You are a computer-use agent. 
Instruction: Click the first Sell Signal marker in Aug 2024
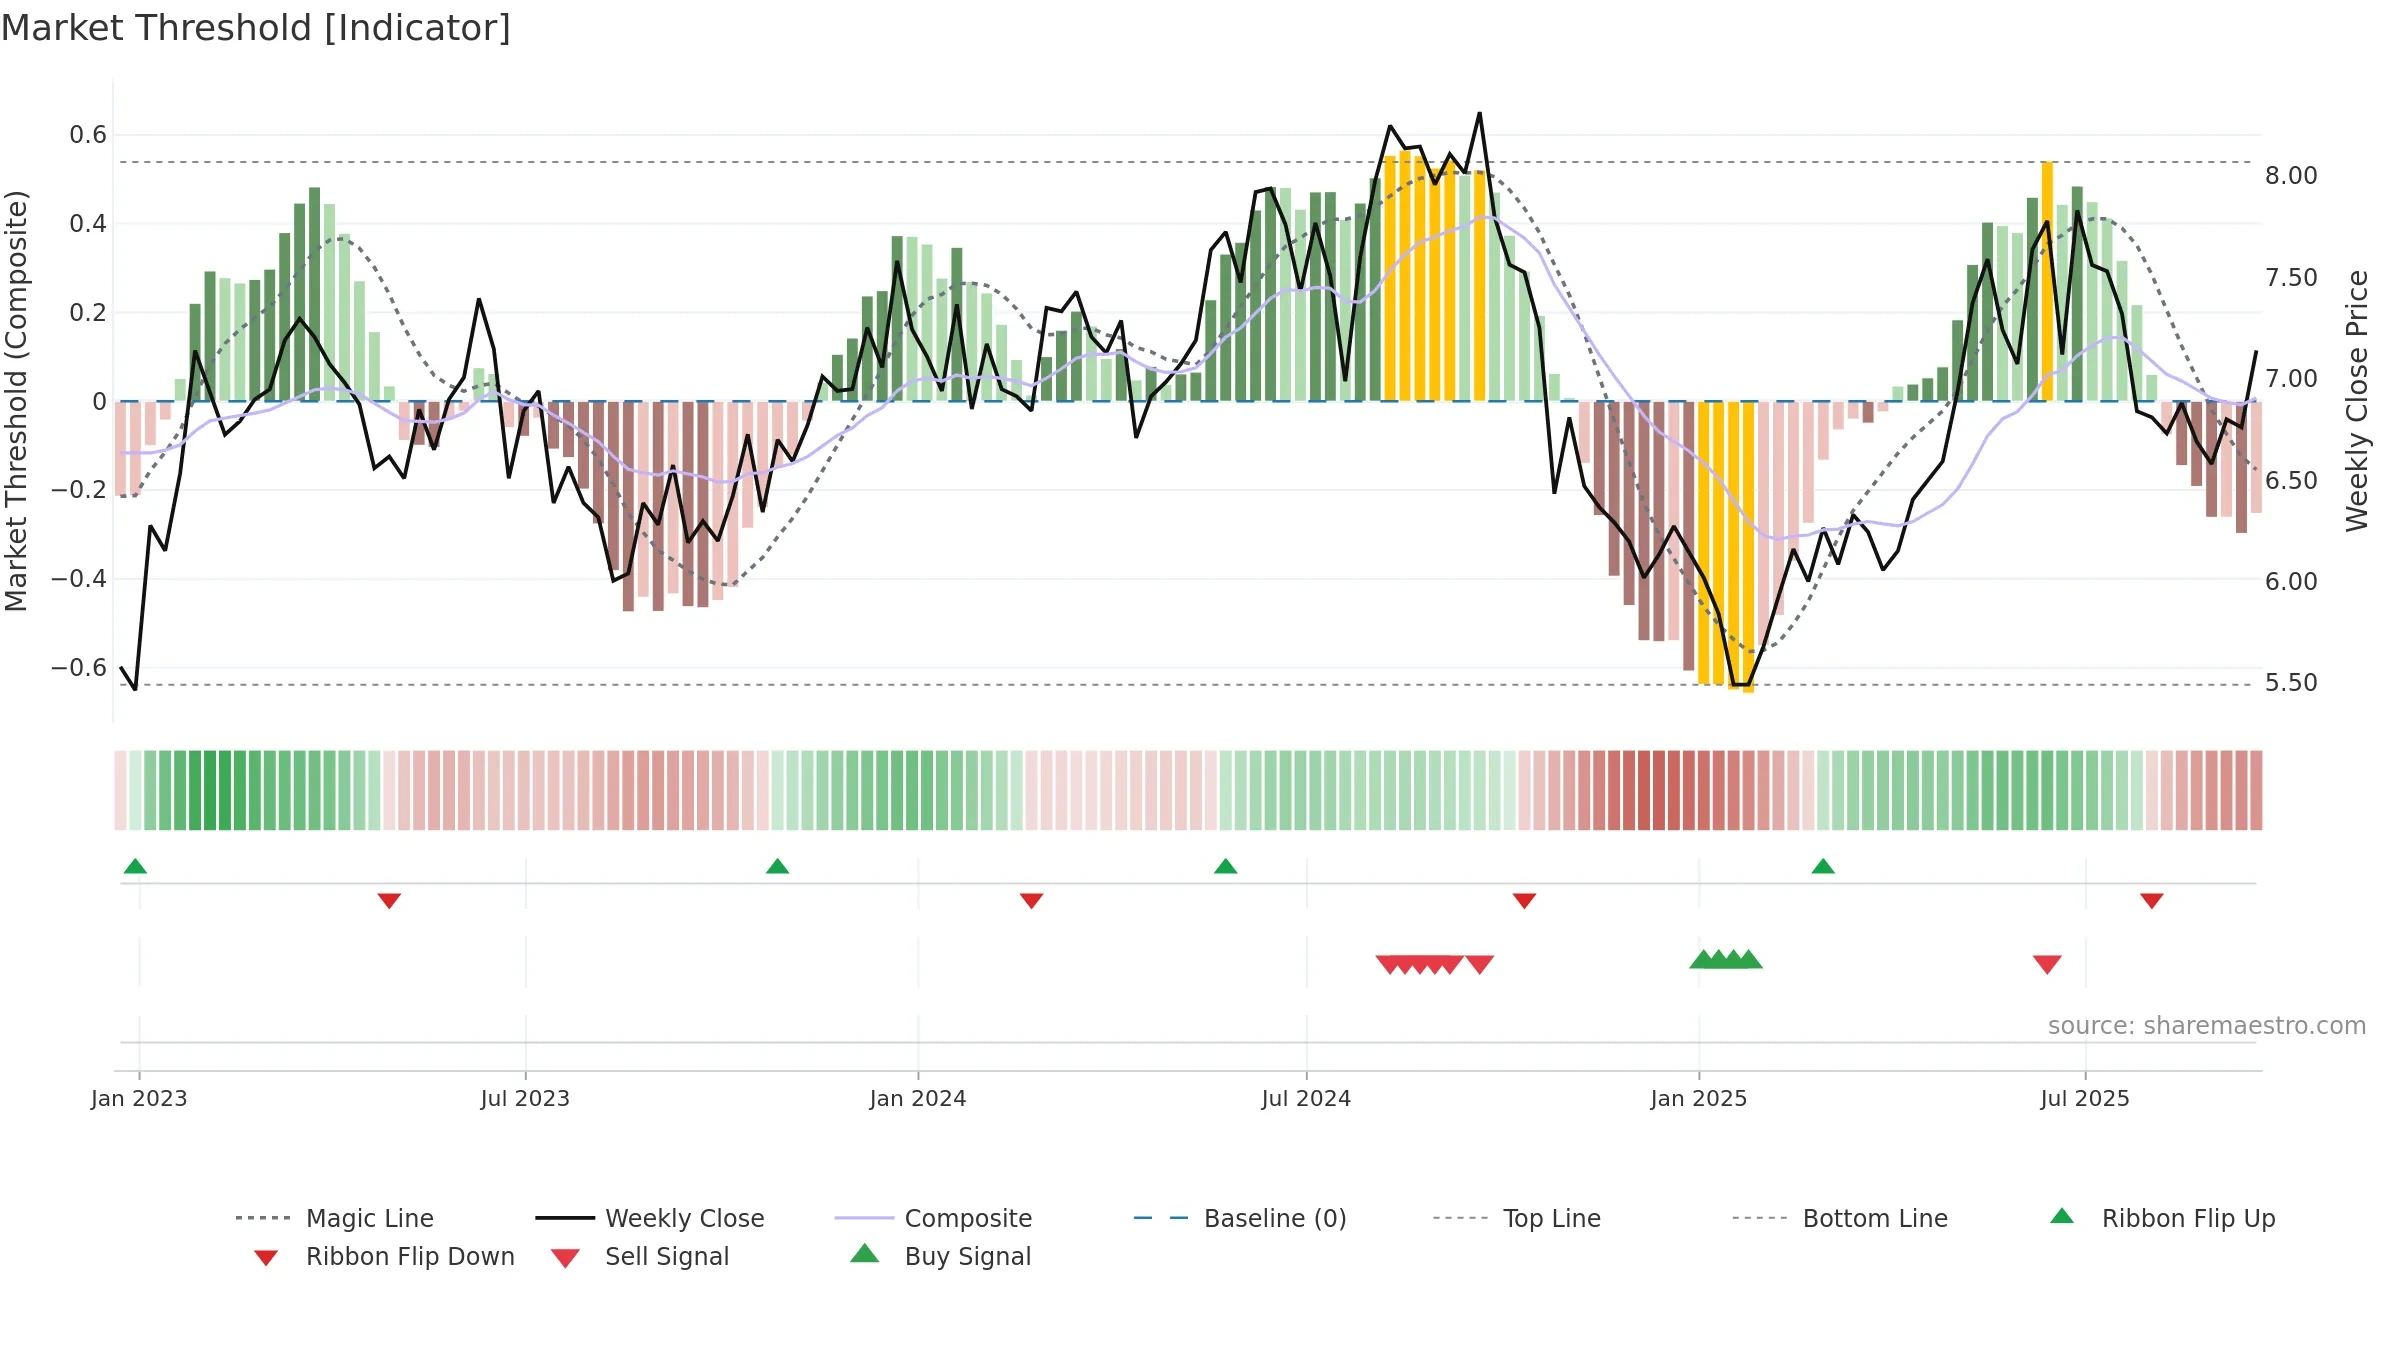(1389, 964)
